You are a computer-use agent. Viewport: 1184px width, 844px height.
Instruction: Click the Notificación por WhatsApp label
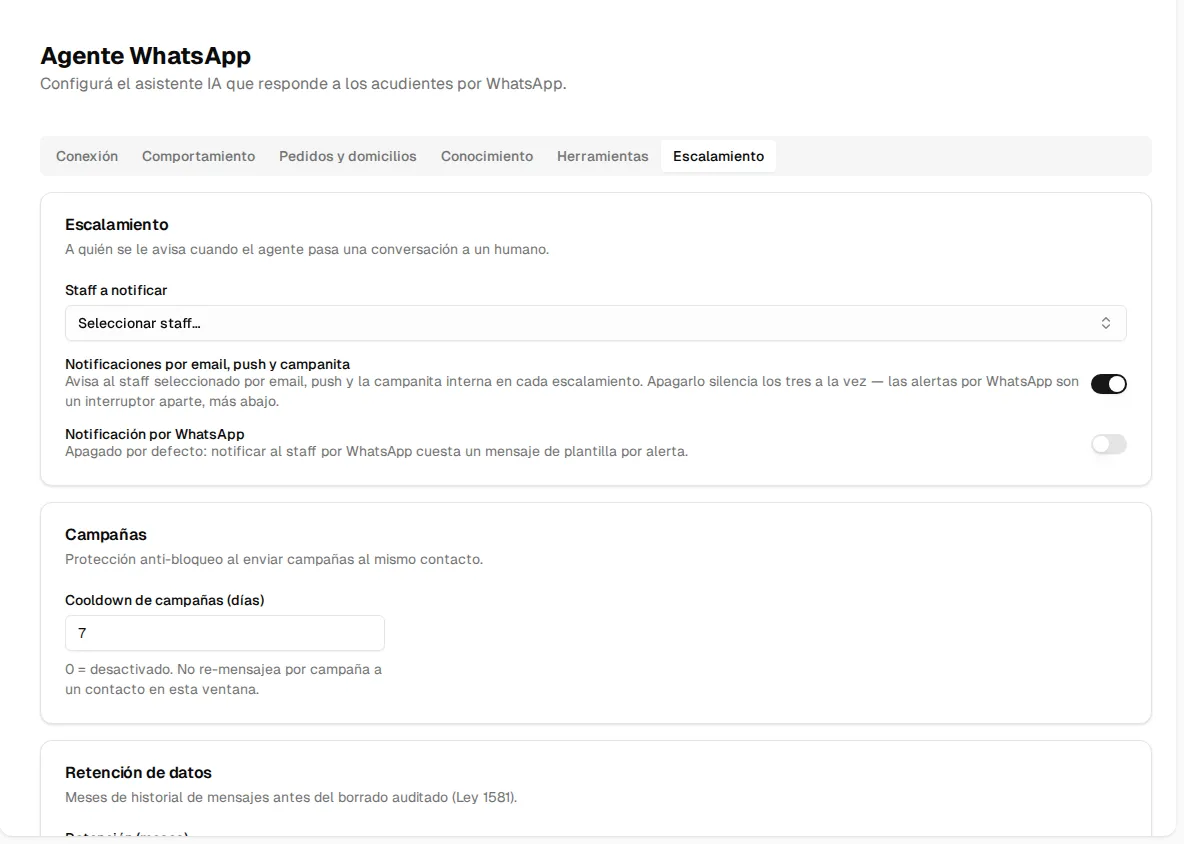coord(155,434)
